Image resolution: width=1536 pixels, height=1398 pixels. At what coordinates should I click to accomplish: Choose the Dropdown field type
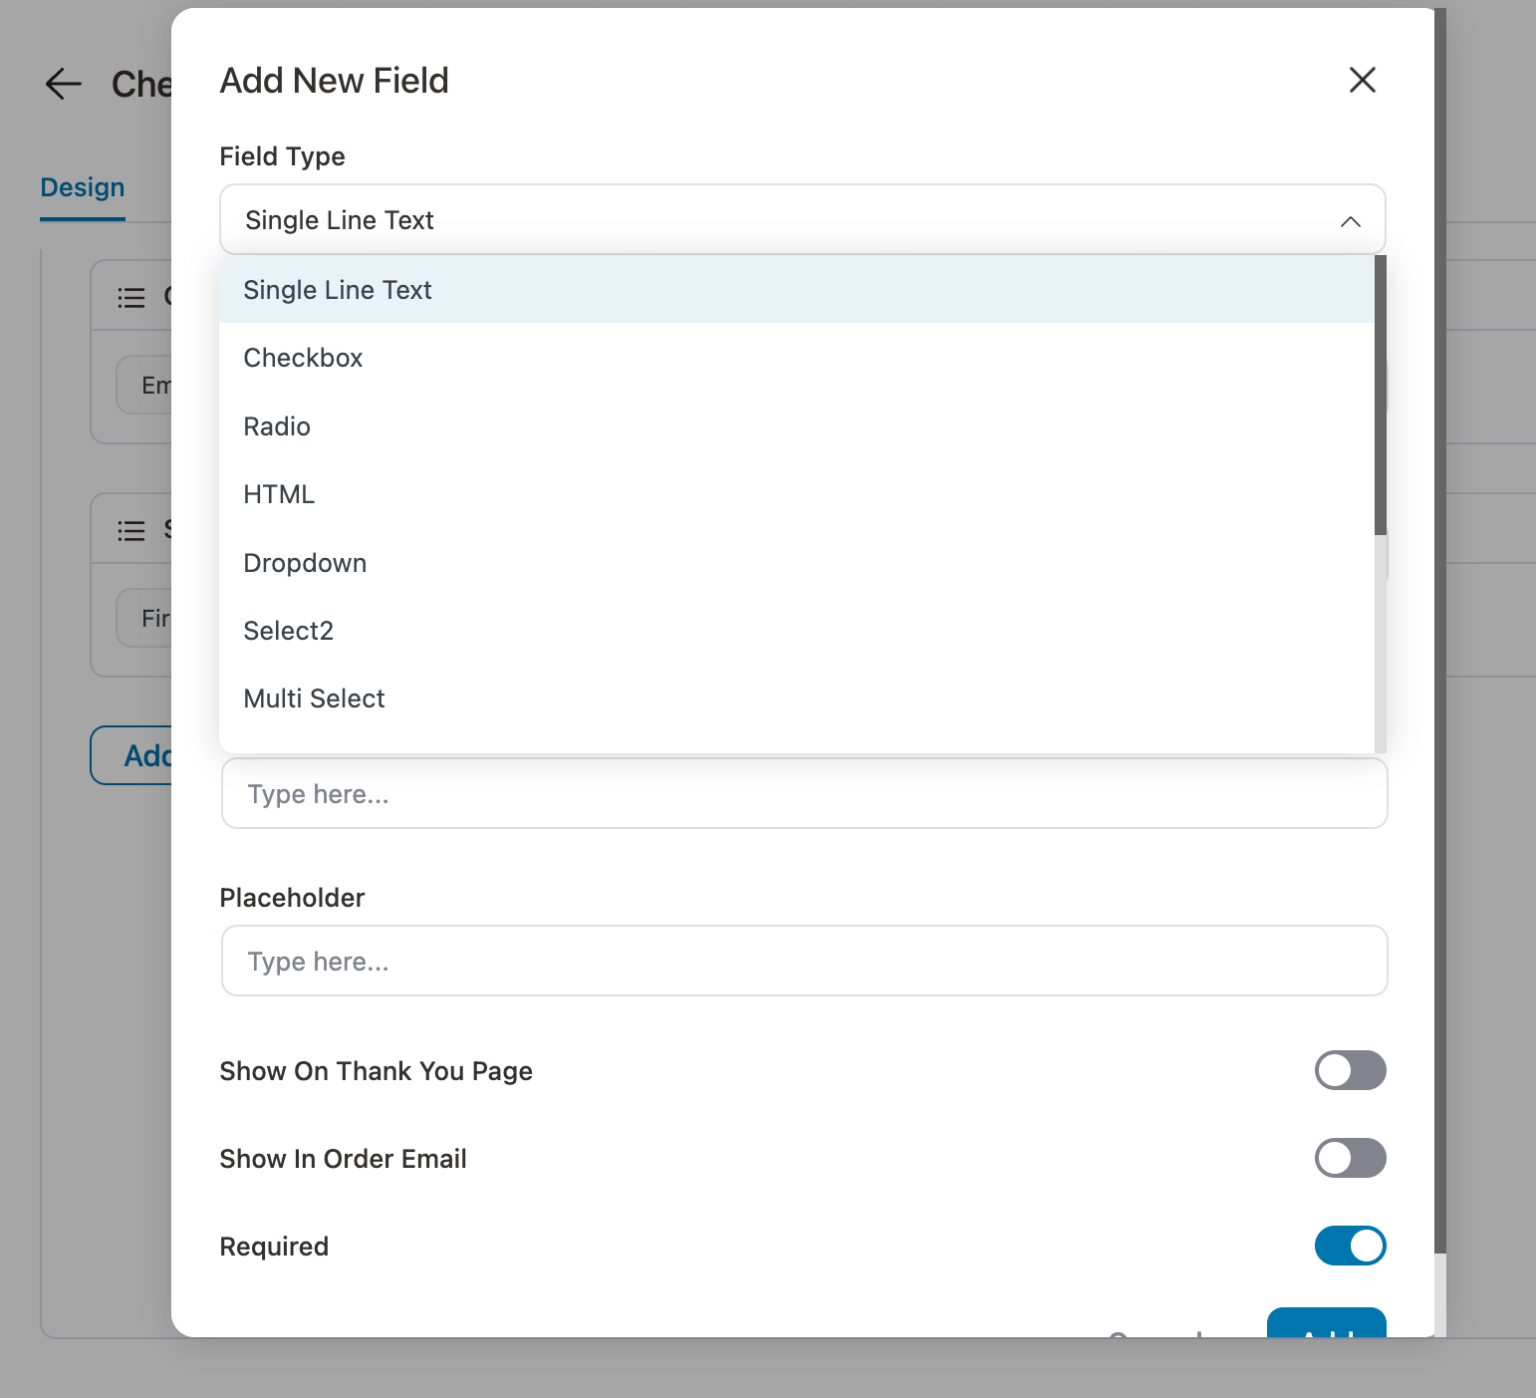(x=305, y=563)
